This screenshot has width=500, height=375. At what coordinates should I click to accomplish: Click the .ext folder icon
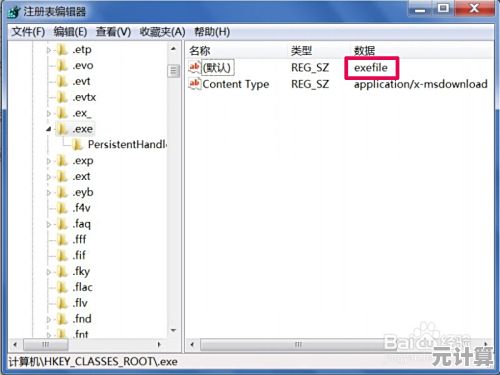coord(62,176)
